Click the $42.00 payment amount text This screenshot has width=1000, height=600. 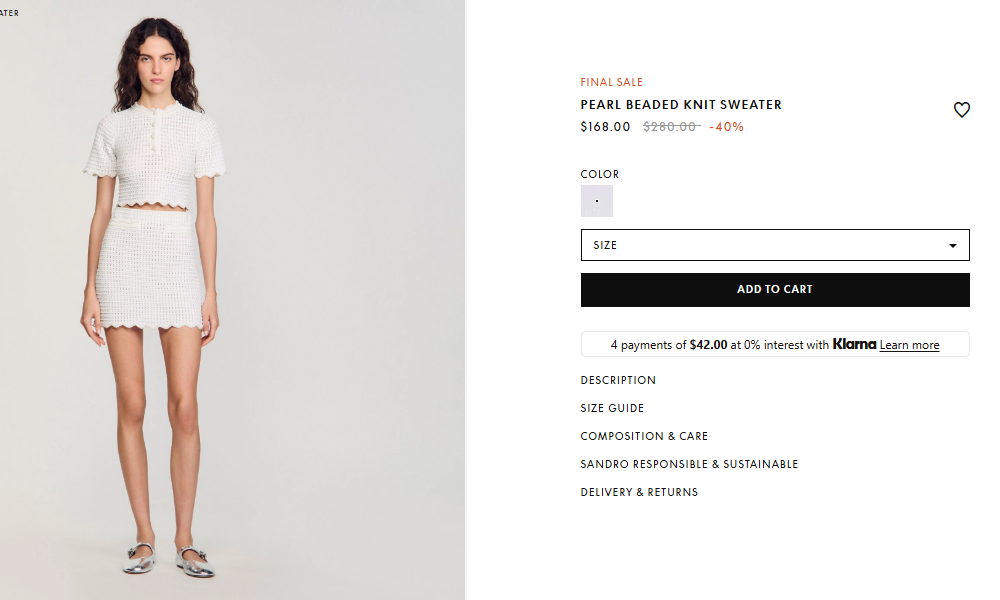[x=708, y=345]
